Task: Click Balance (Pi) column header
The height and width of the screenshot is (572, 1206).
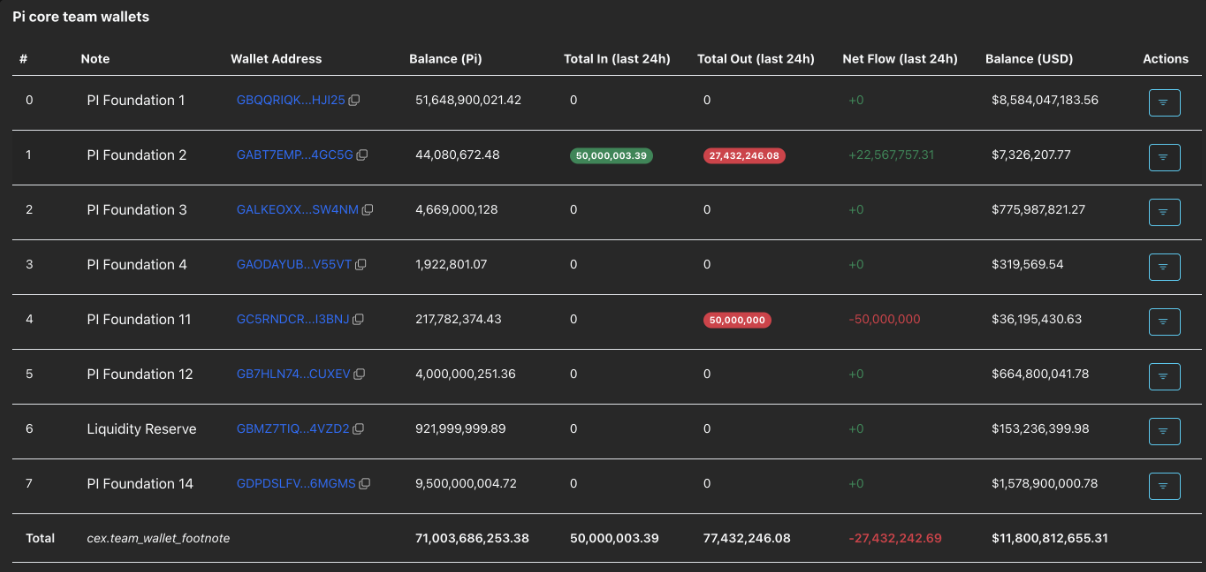Action: [445, 59]
